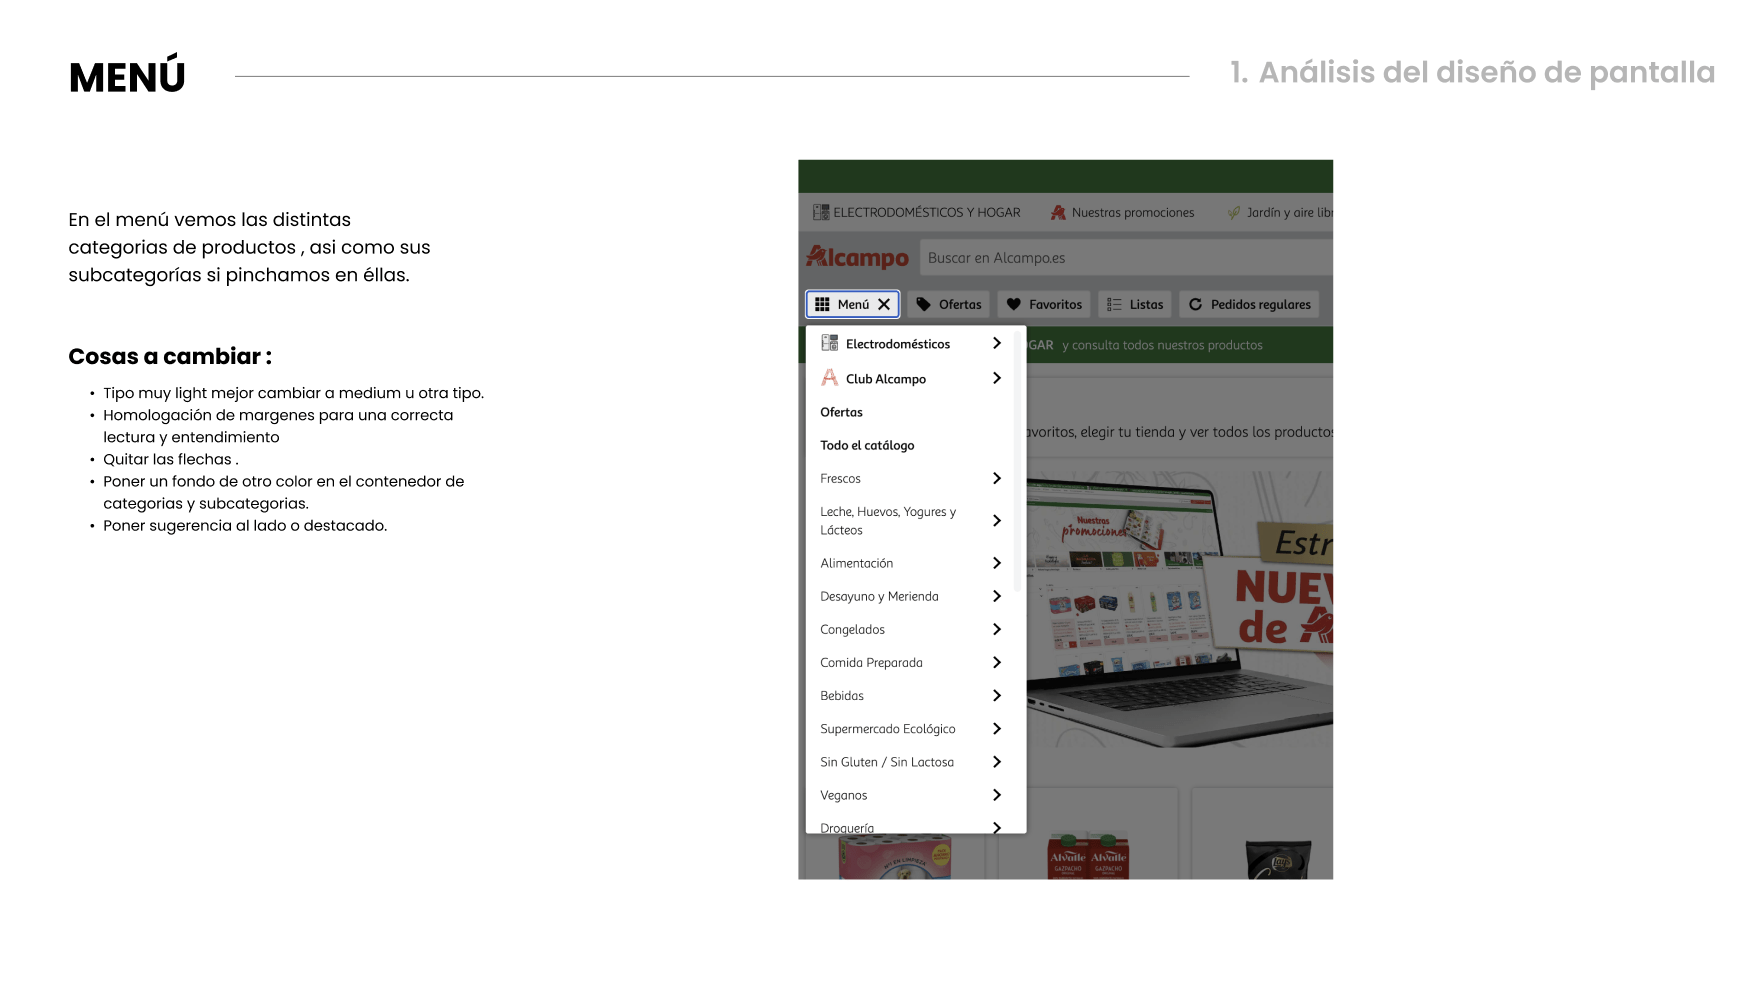Open ELECTRODOMÉSTICOS Y HOGAR top link
Screen dimensions: 1761x991
[926, 213]
